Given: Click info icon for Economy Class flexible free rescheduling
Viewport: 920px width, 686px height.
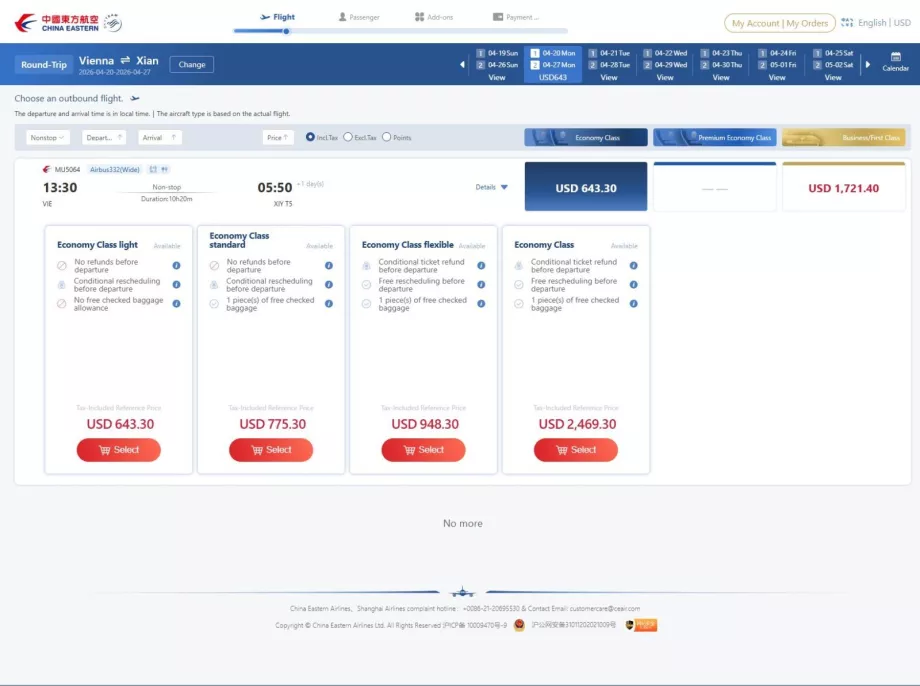Looking at the screenshot, I should point(481,285).
